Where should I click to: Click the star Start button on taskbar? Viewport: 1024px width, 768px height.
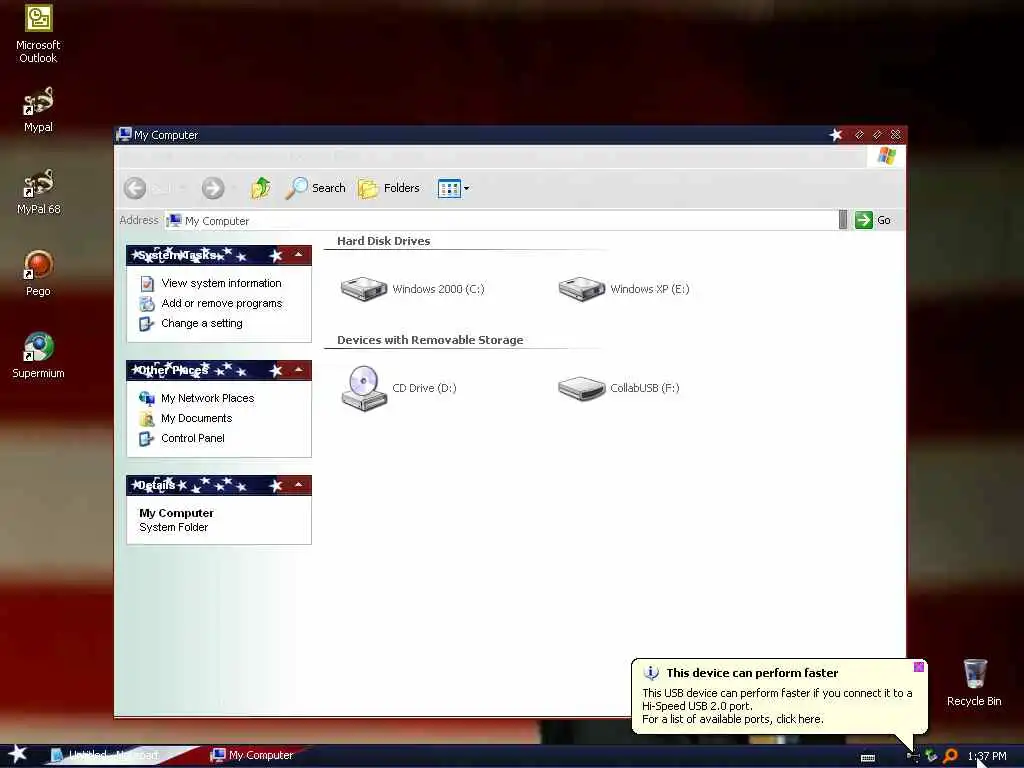click(18, 754)
